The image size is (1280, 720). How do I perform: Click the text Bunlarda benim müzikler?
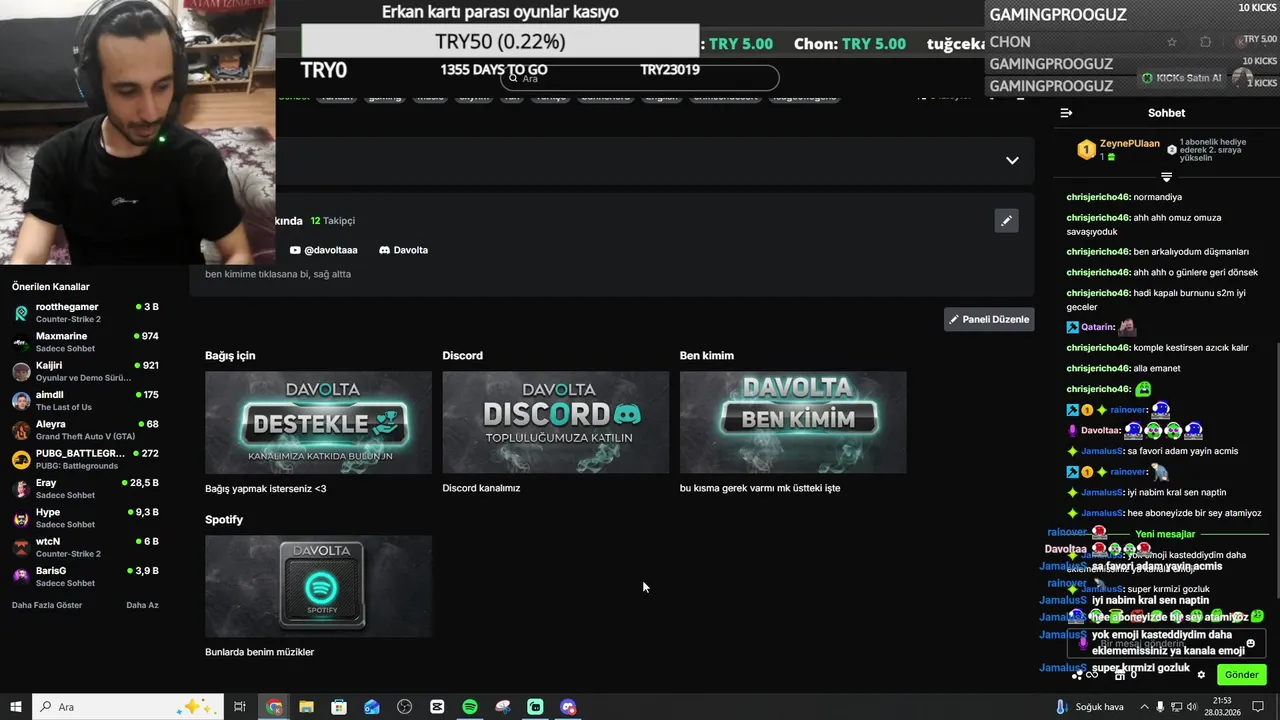point(260,652)
